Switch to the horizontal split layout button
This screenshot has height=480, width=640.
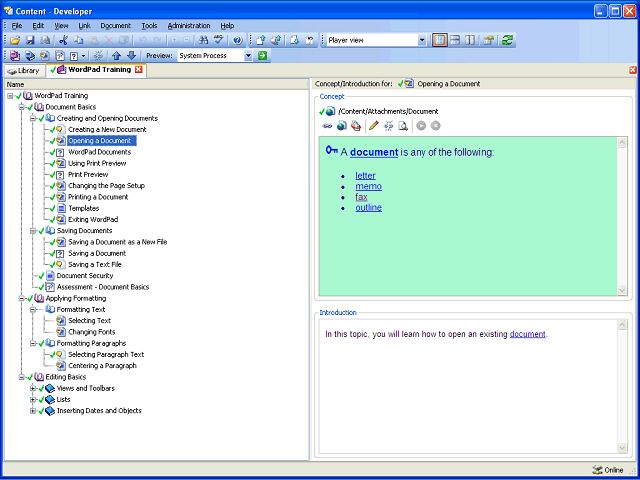tap(455, 40)
